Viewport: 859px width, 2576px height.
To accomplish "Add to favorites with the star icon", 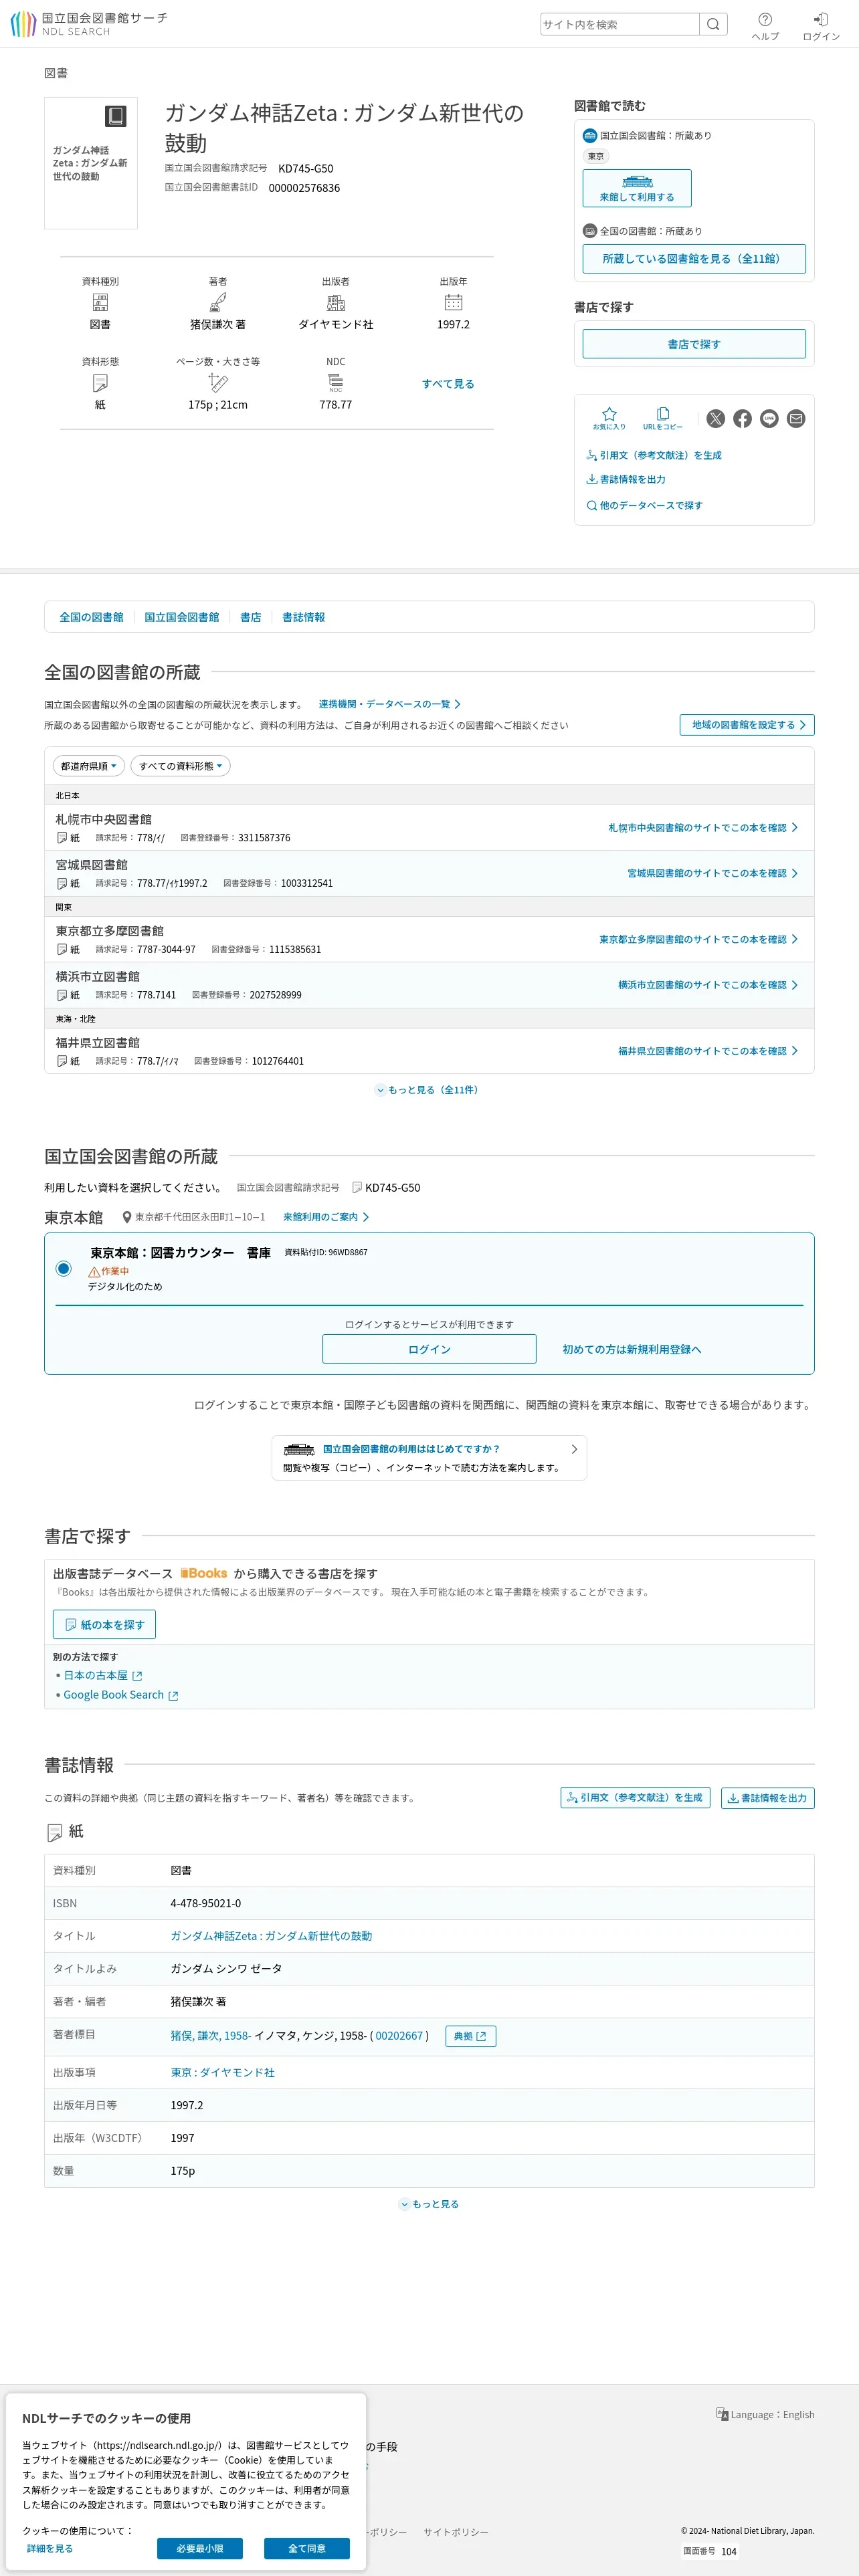I will point(609,418).
